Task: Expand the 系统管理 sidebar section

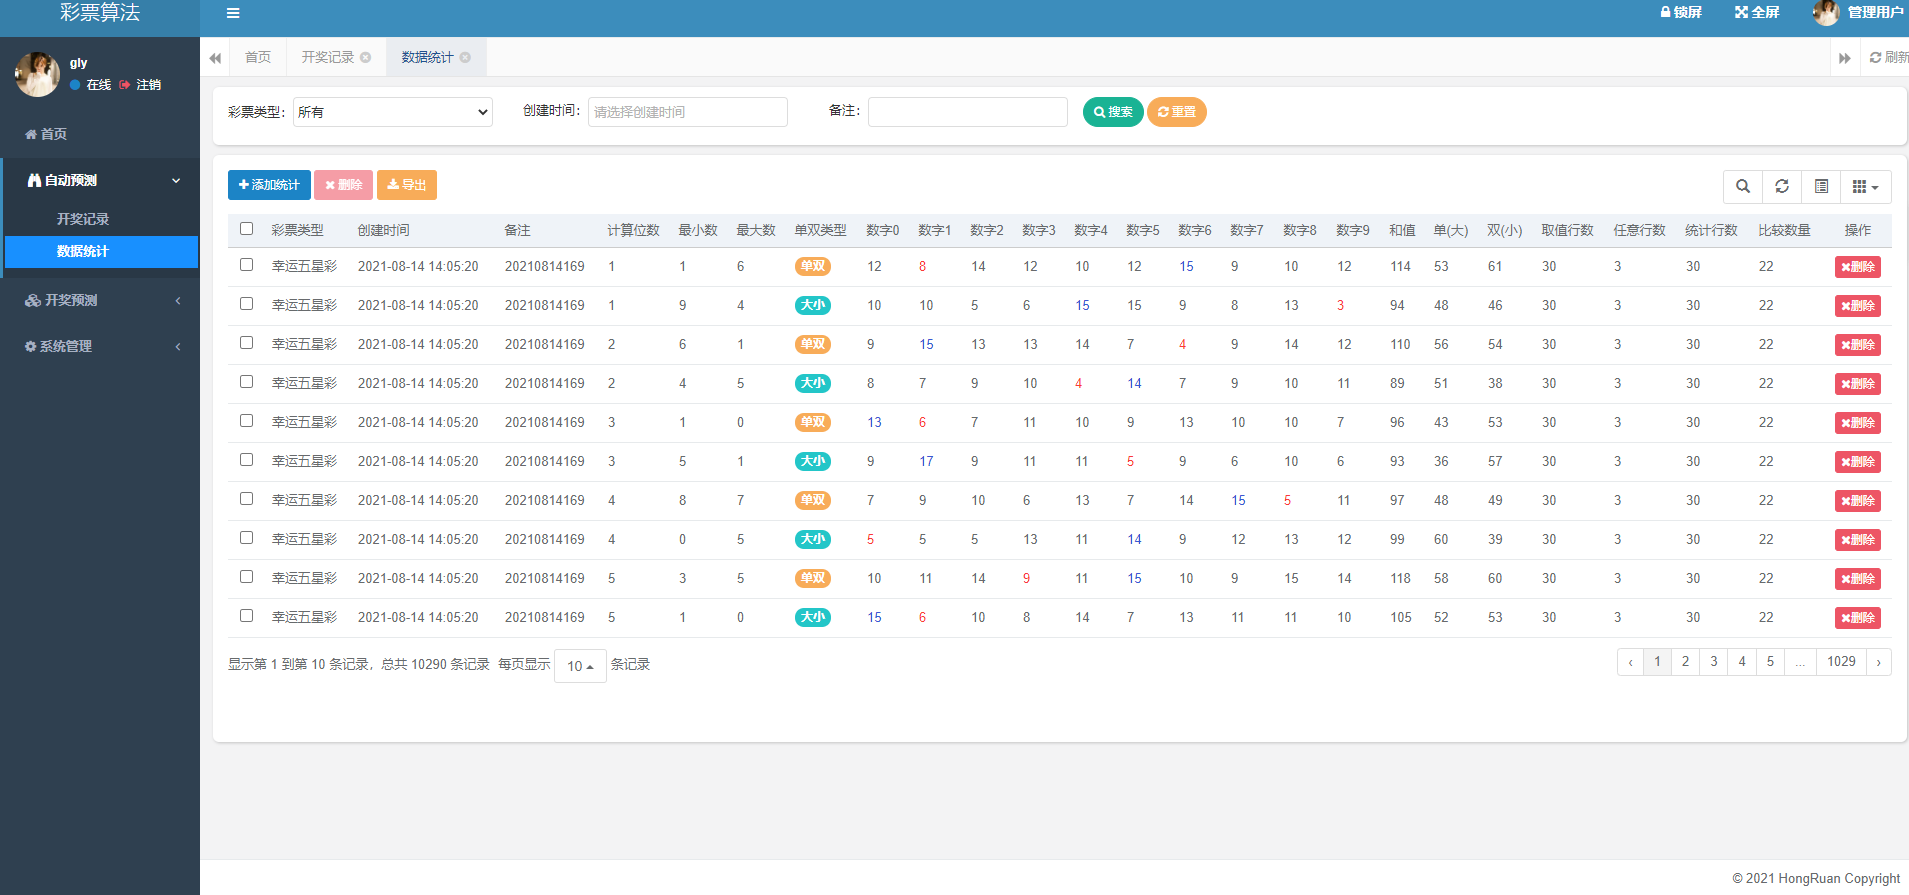Action: tap(100, 346)
